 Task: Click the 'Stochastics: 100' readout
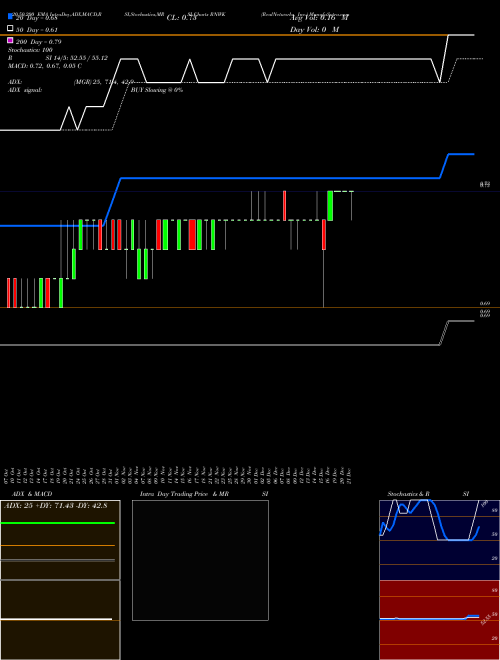[30, 50]
